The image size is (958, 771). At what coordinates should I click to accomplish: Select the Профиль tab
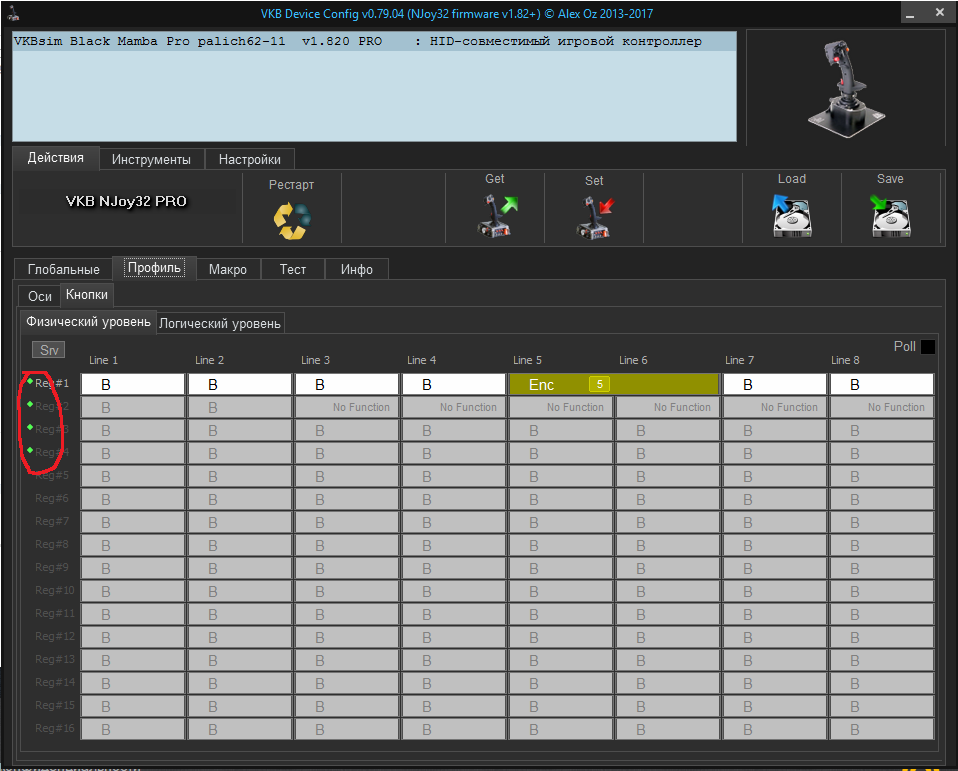click(155, 268)
